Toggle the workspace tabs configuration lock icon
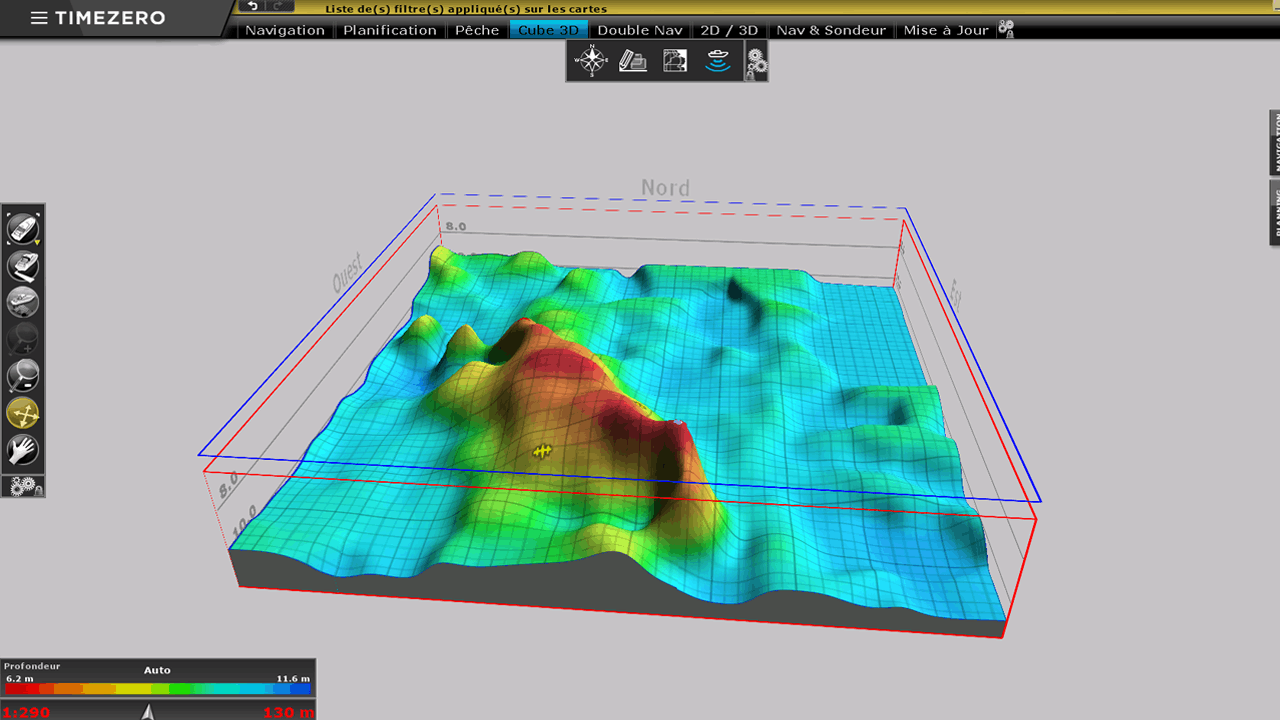Image resolution: width=1280 pixels, height=720 pixels. point(1006,30)
